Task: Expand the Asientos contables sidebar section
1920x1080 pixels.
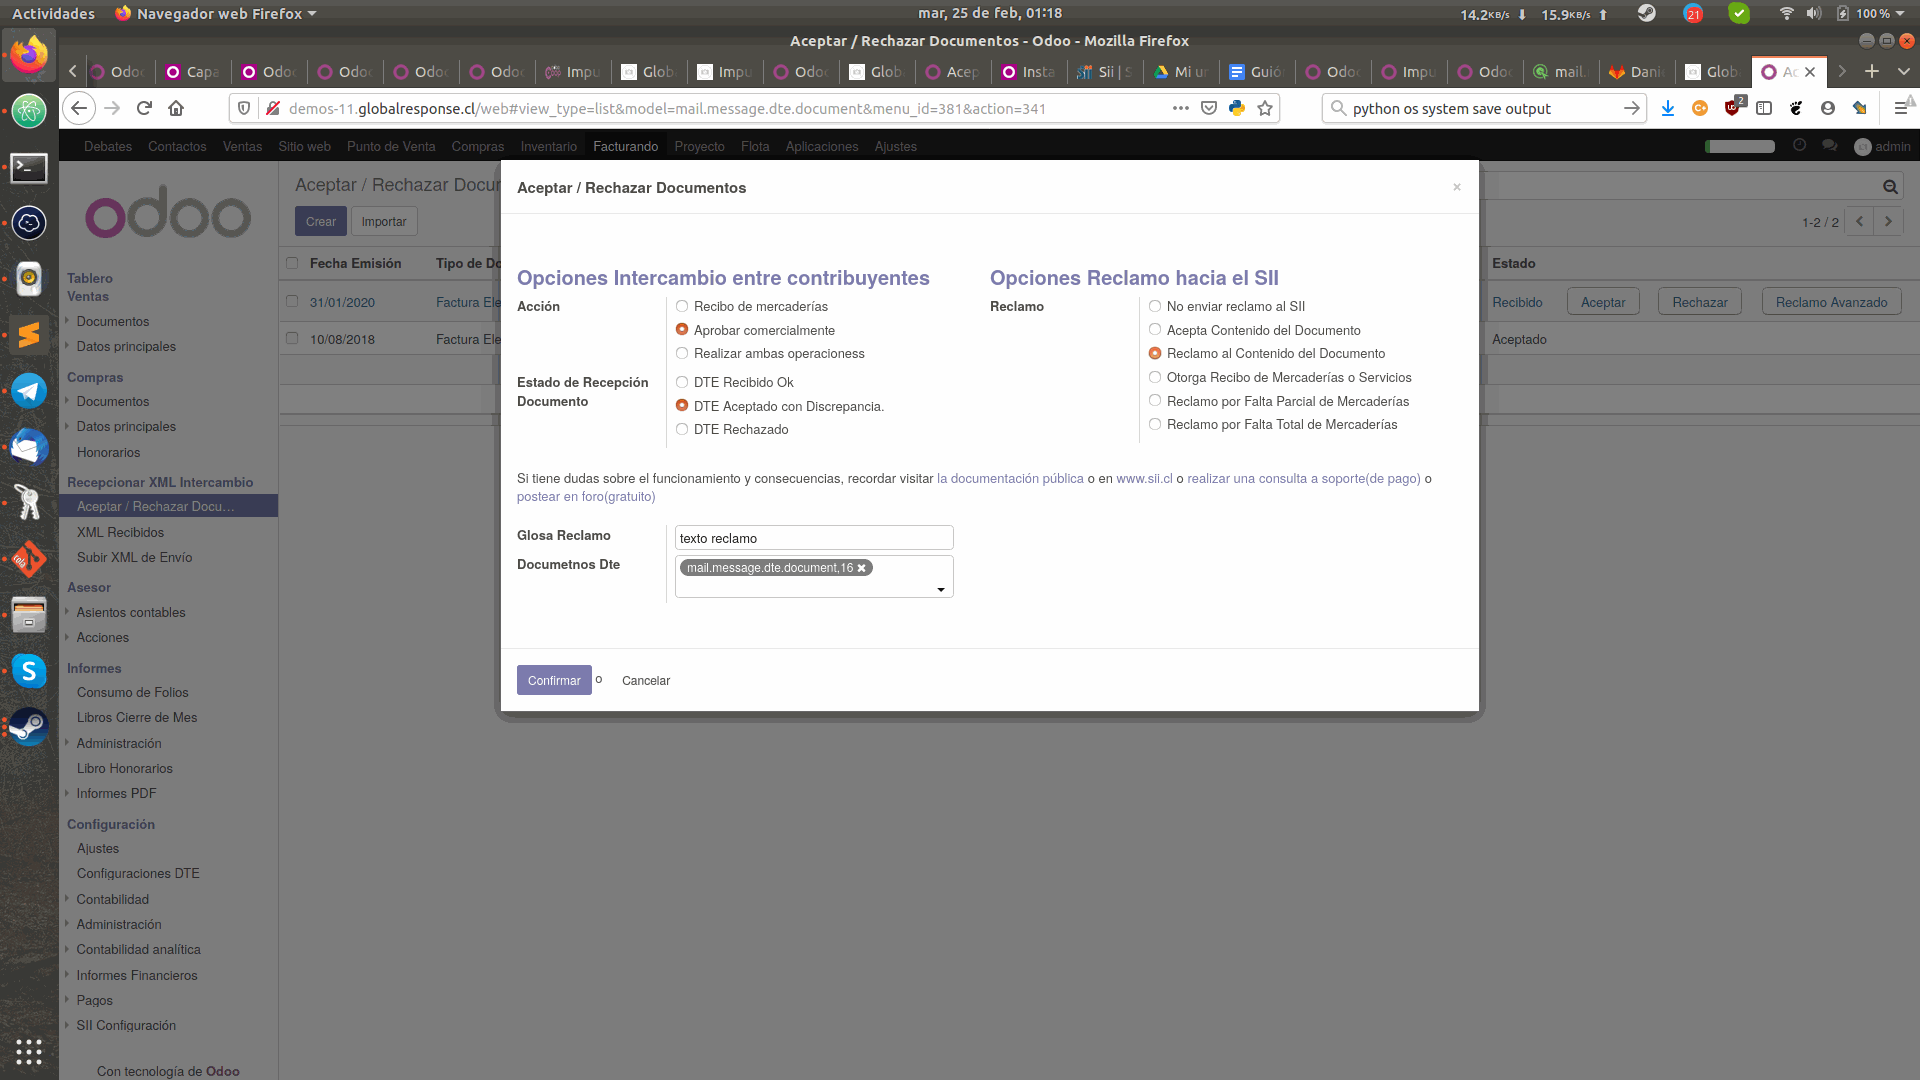Action: click(131, 612)
